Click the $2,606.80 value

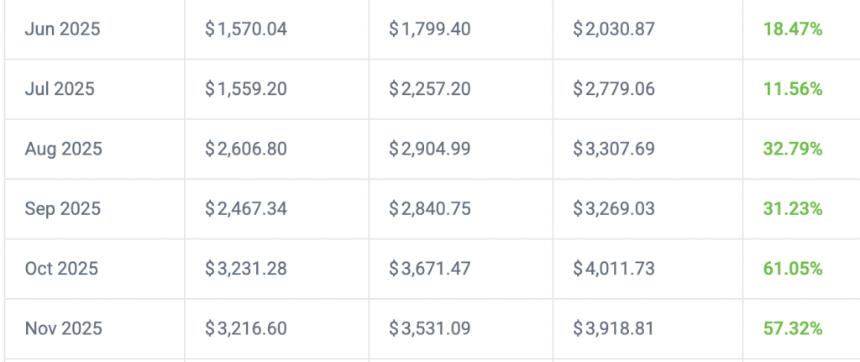(x=246, y=149)
